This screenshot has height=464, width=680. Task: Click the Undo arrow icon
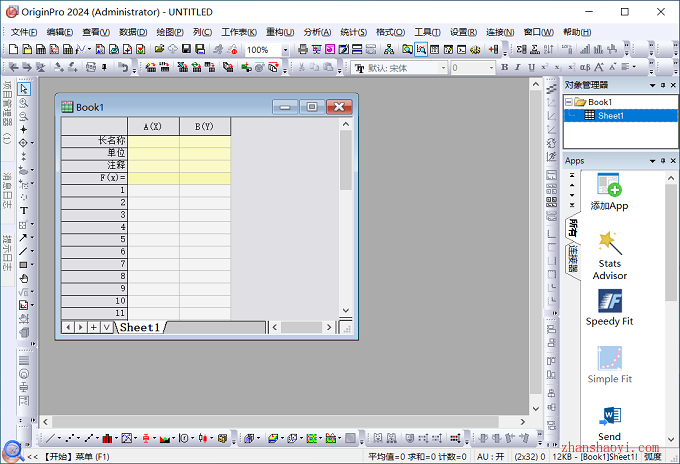click(x=123, y=67)
